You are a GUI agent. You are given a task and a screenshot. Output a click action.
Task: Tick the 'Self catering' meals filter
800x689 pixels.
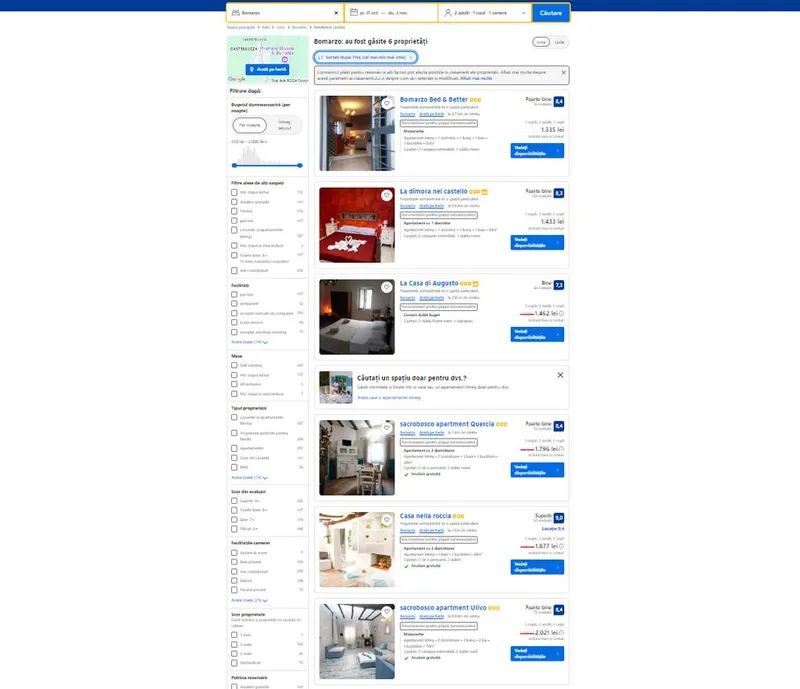coord(234,365)
